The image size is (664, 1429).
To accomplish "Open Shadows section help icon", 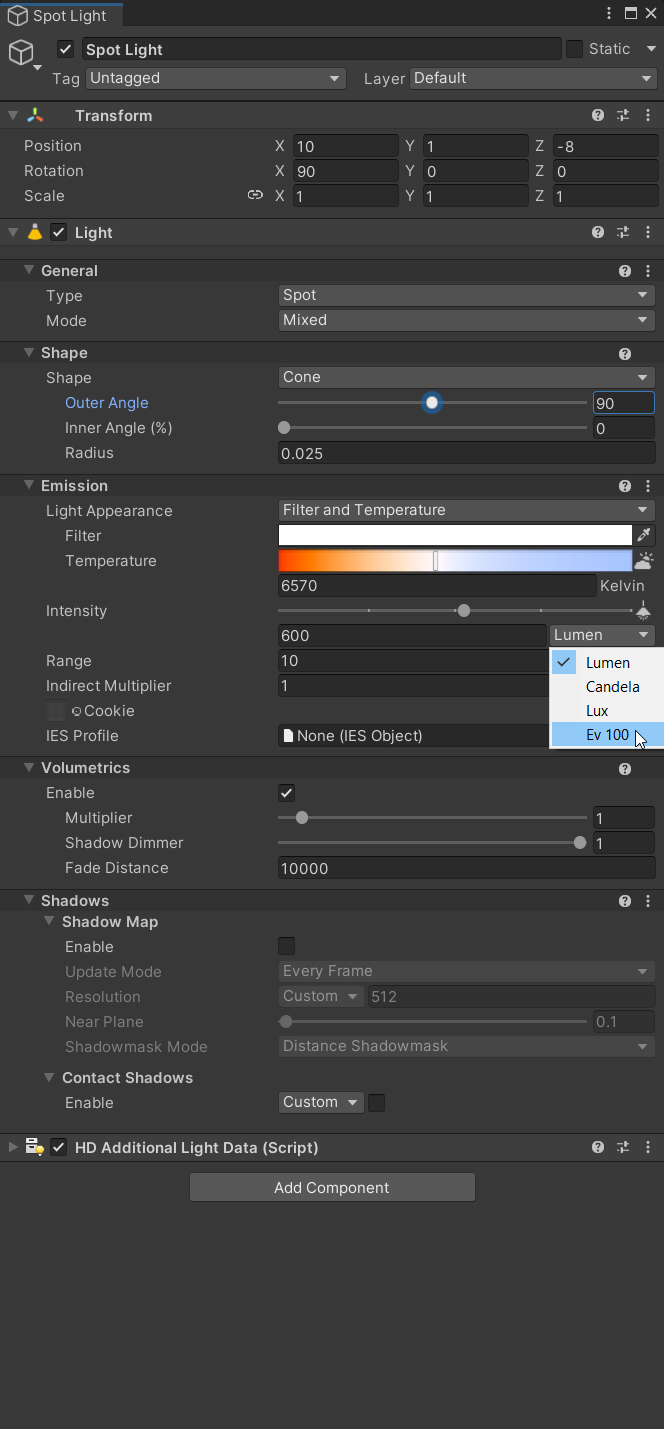I will 625,901.
